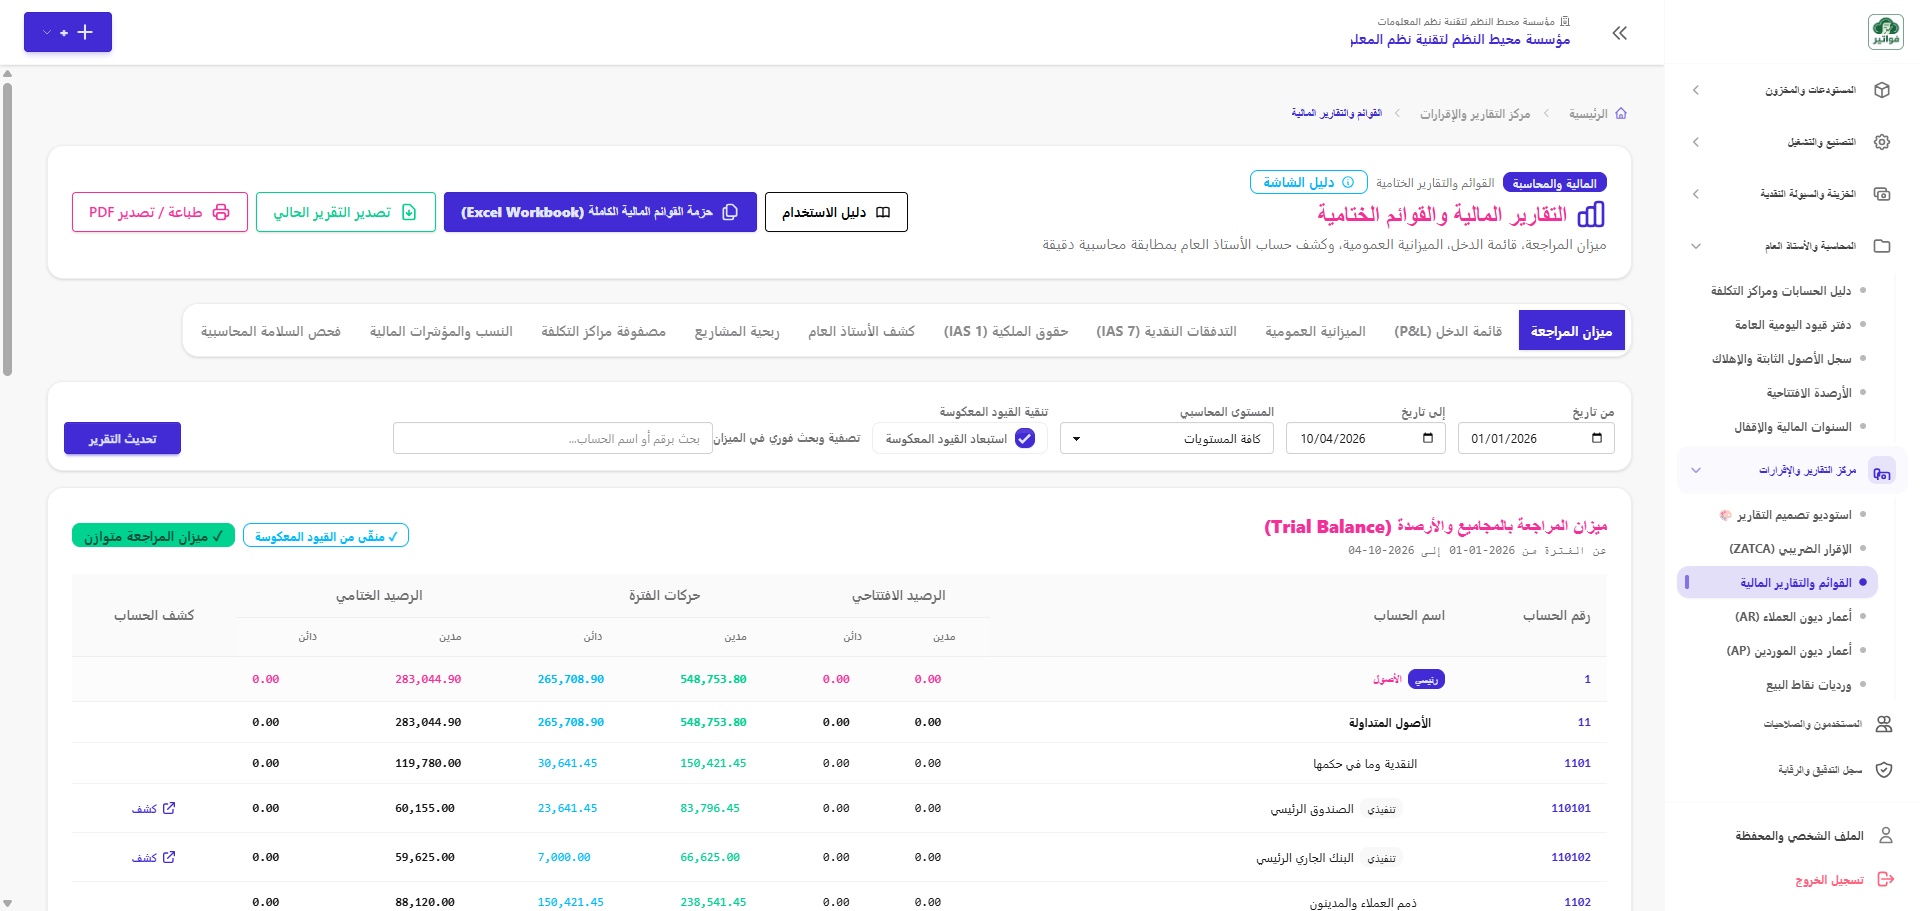This screenshot has height=911, width=1920.
Task: Click the book icon on usage guide
Action: click(x=883, y=212)
